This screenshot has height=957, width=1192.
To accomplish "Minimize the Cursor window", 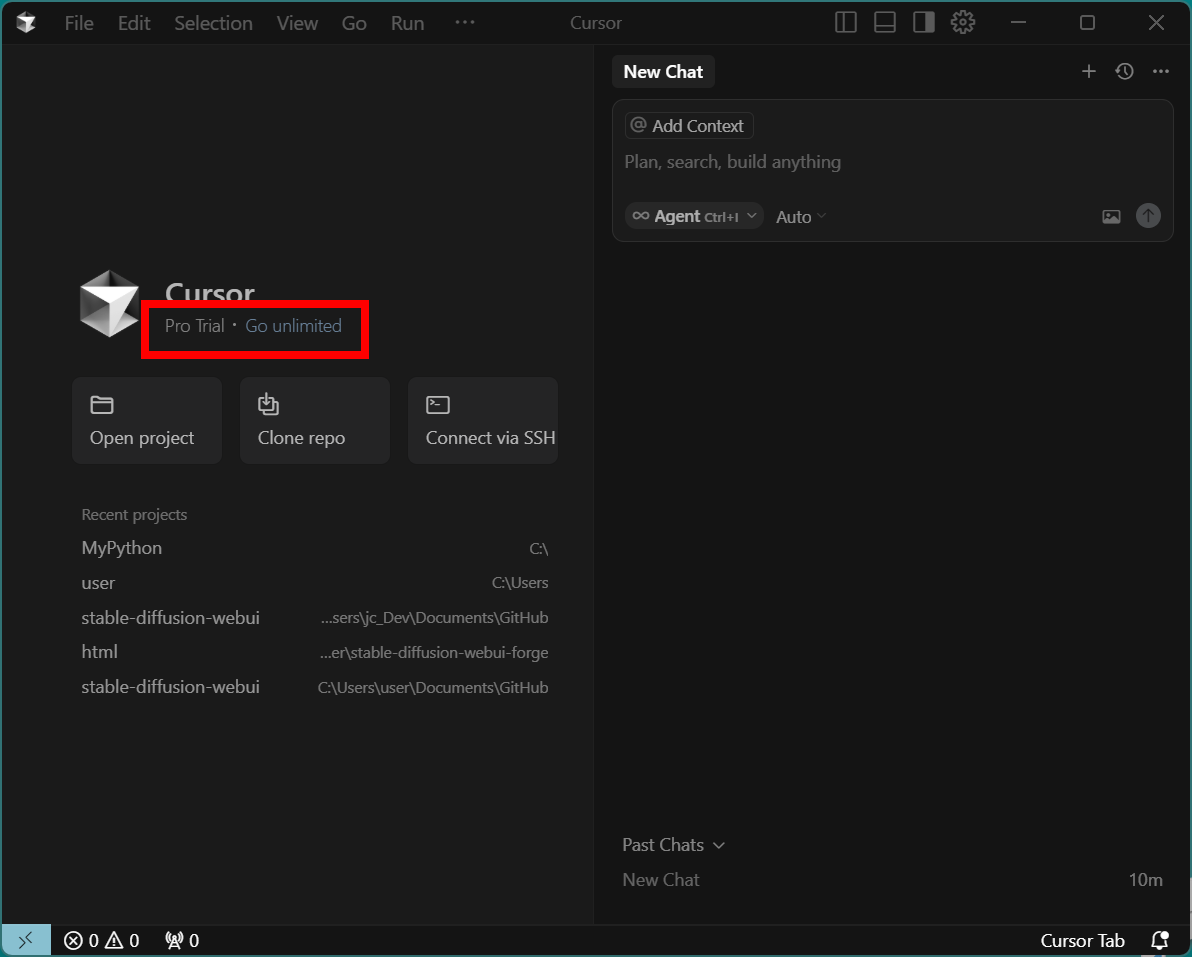I will [1018, 23].
